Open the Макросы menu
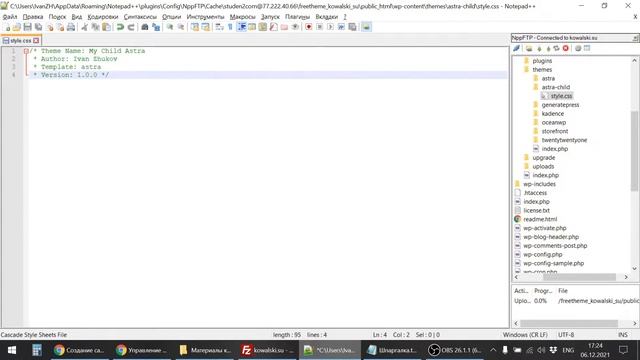Image resolution: width=640 pixels, height=360 pixels. click(x=242, y=17)
